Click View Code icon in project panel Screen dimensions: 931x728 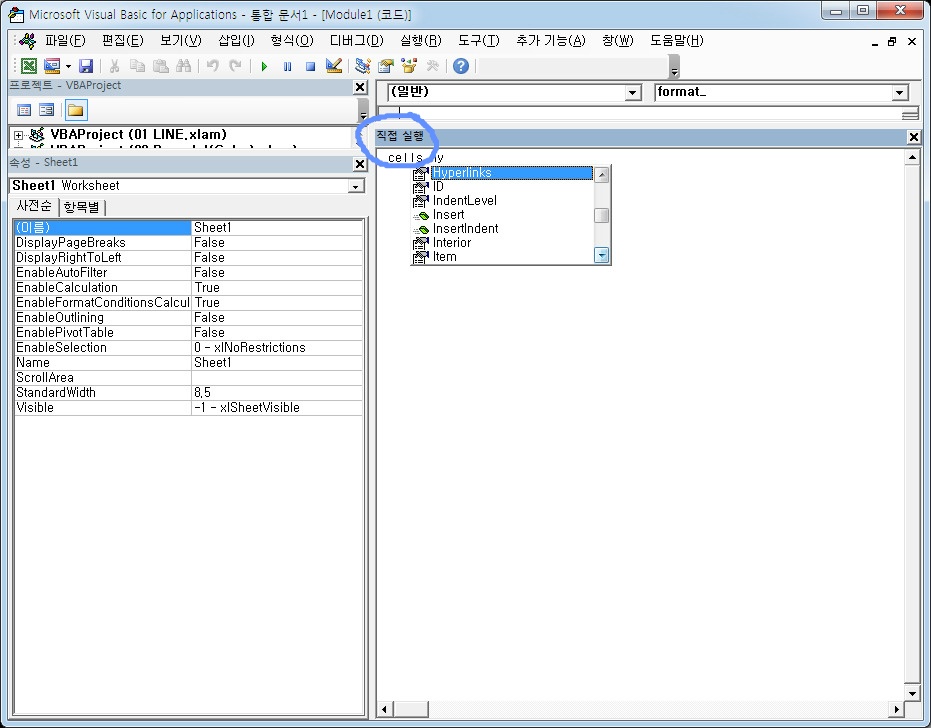[24, 110]
